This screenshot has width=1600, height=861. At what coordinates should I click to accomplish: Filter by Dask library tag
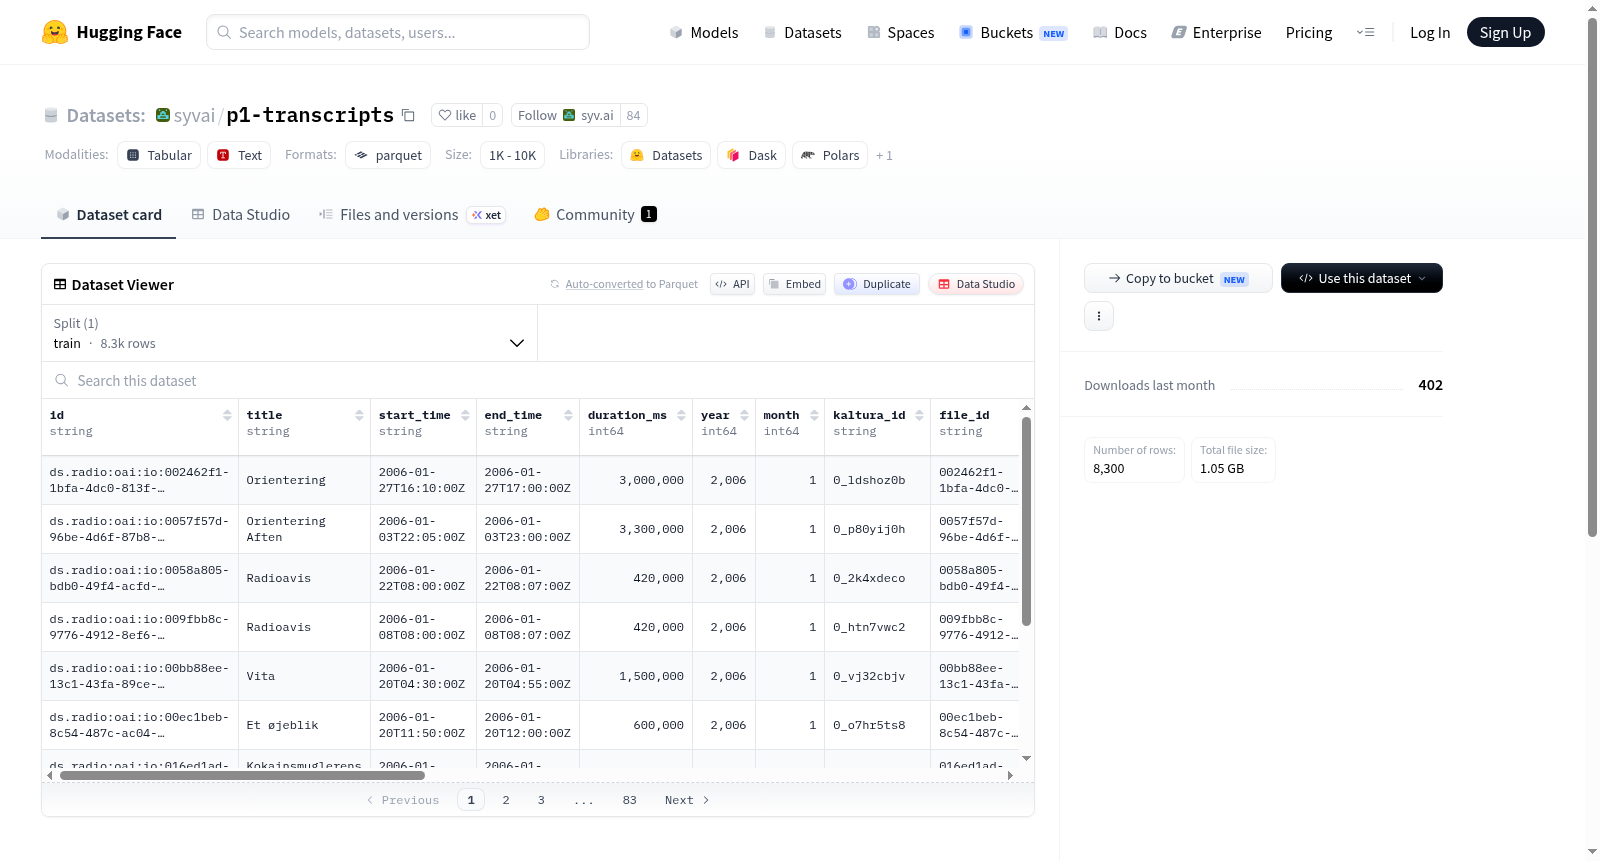coord(751,155)
